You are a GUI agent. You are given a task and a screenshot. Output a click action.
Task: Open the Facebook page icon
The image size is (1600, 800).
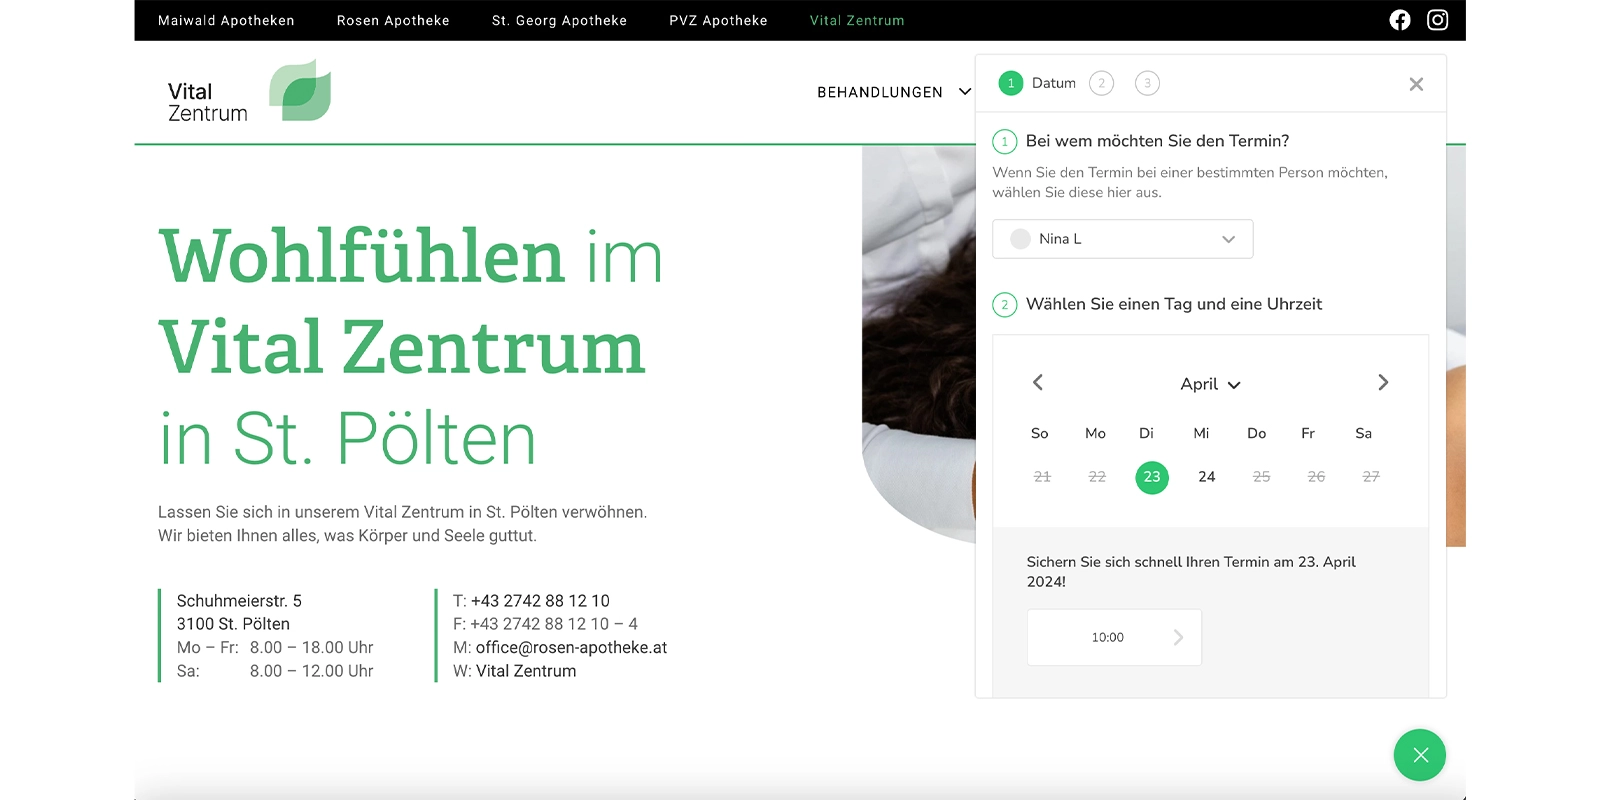pyautogui.click(x=1400, y=20)
